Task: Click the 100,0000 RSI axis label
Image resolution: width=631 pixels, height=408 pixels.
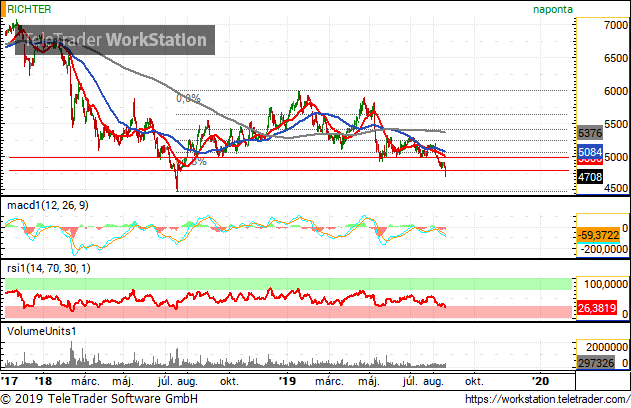Action: click(x=606, y=284)
